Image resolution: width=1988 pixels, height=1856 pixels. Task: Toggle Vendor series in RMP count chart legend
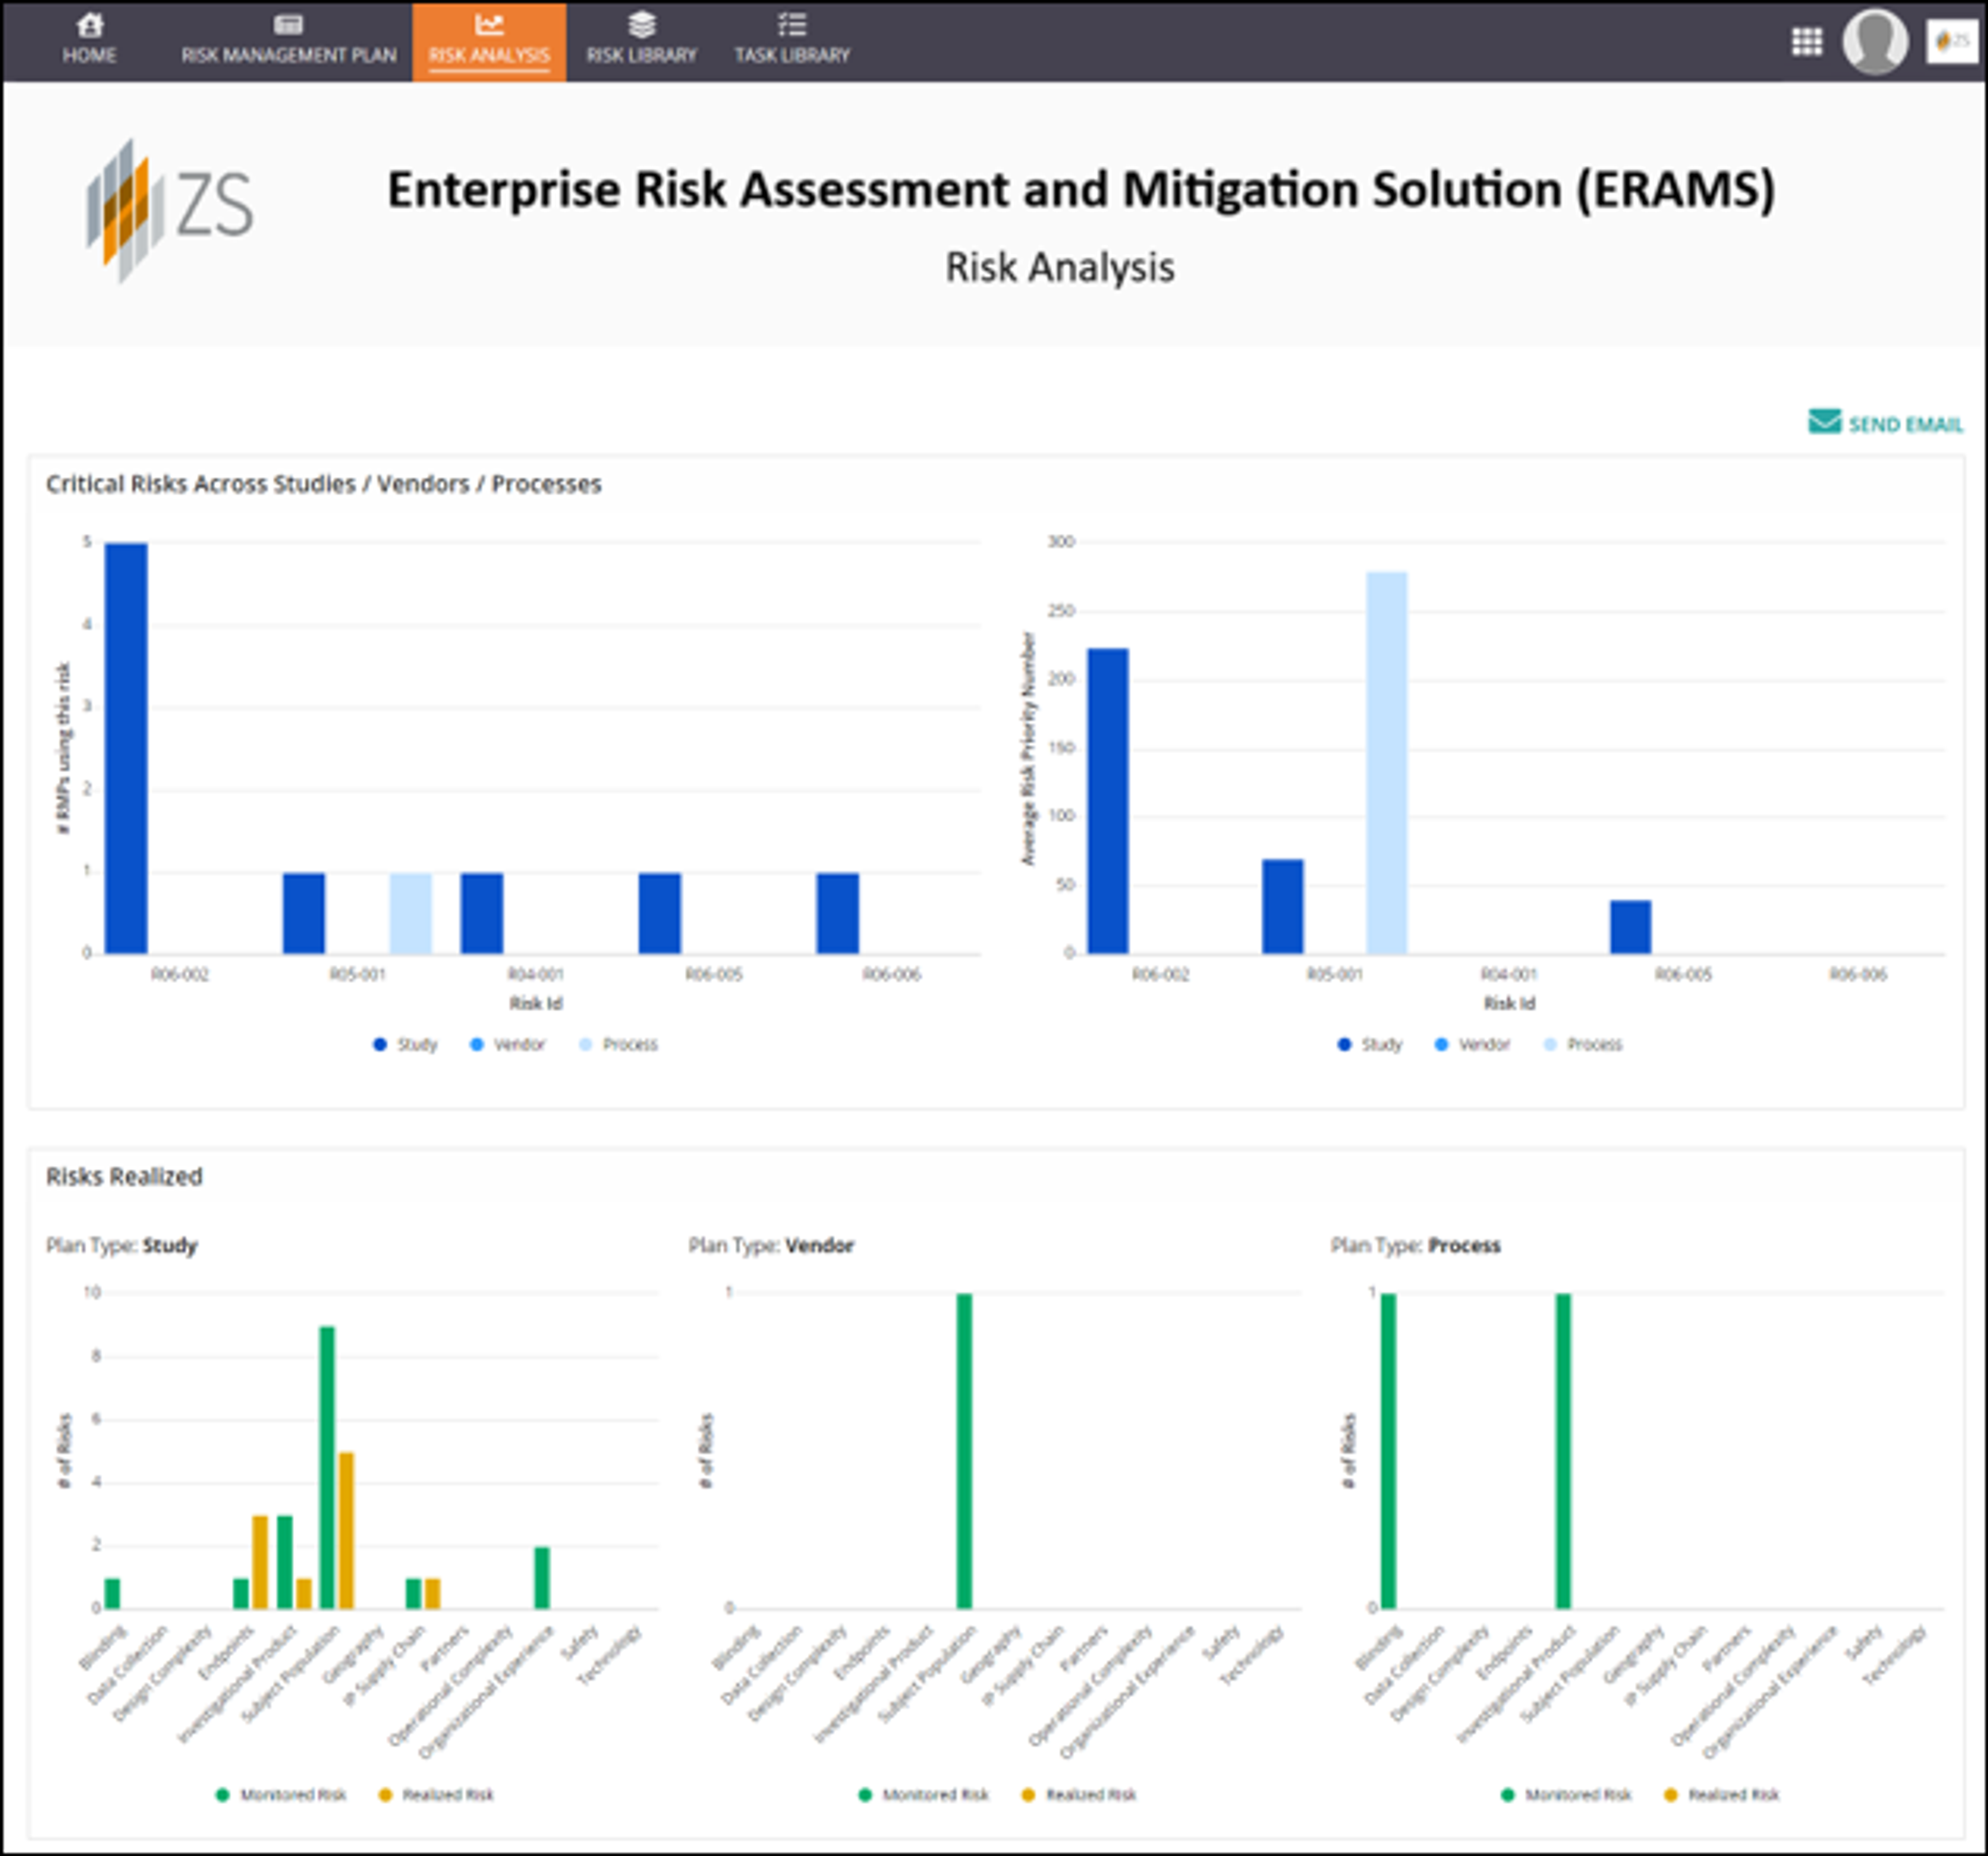tap(507, 1044)
